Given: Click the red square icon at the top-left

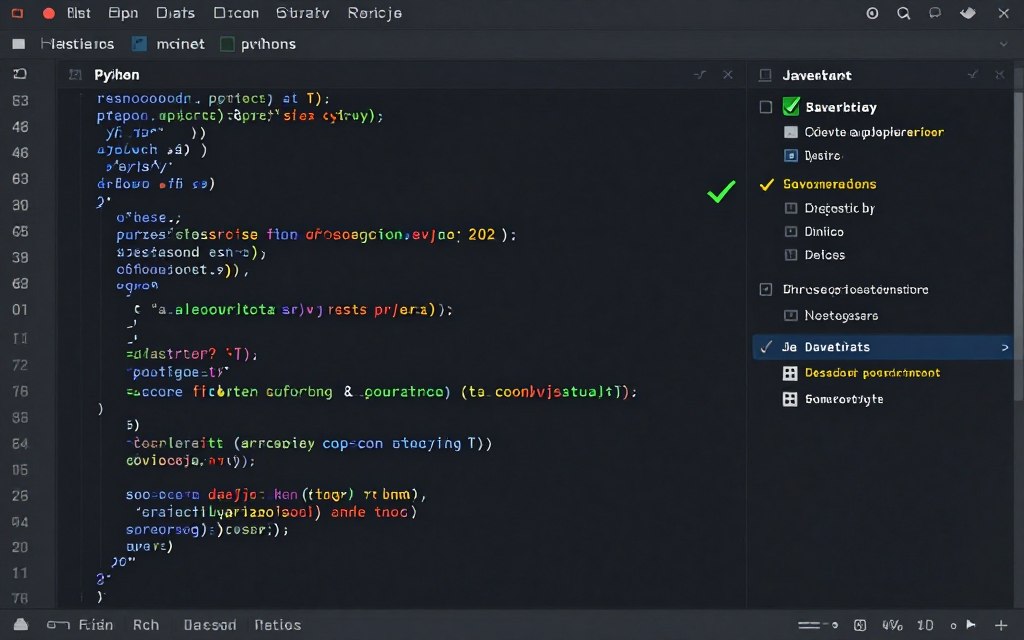Looking at the screenshot, I should (17, 12).
